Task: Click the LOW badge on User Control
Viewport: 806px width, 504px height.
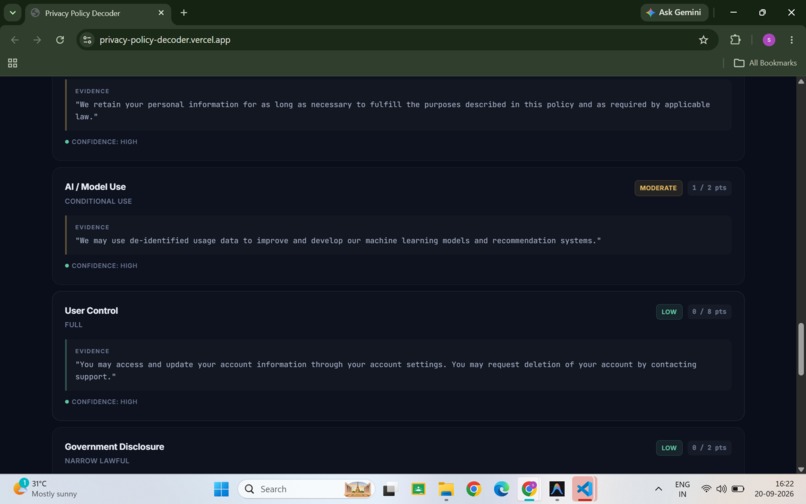Action: [x=669, y=312]
